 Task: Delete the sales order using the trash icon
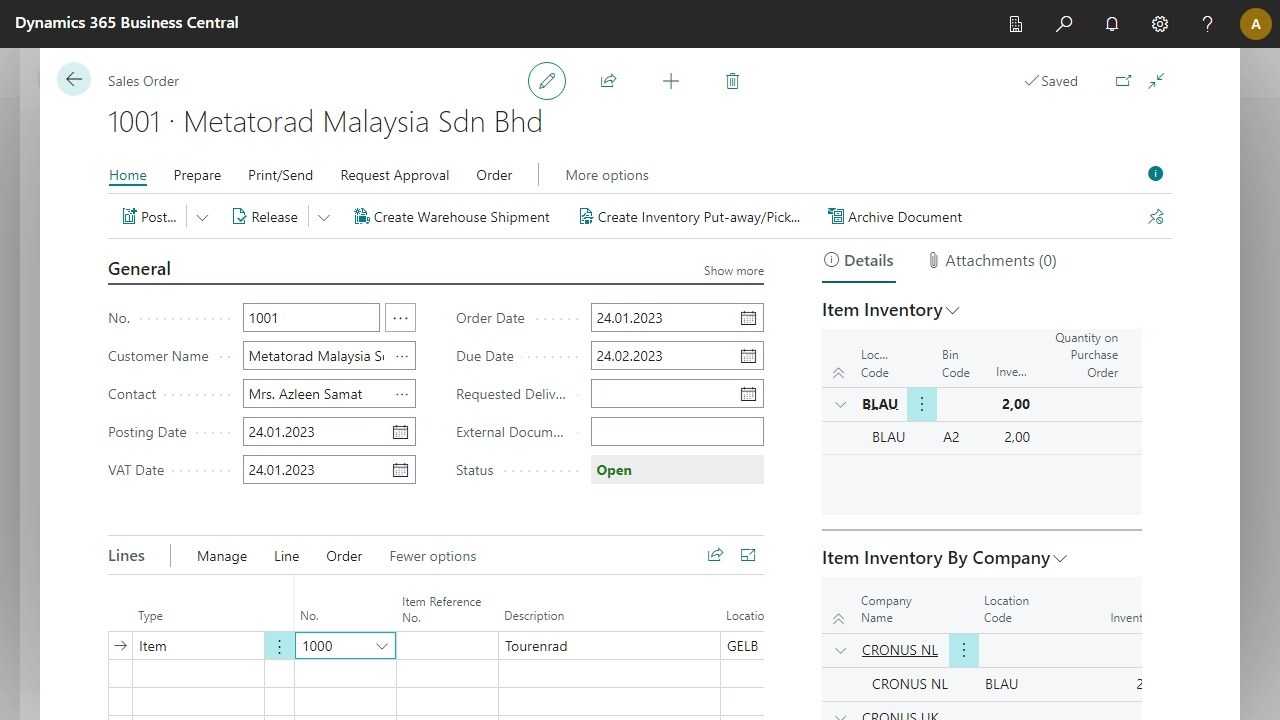[x=732, y=81]
